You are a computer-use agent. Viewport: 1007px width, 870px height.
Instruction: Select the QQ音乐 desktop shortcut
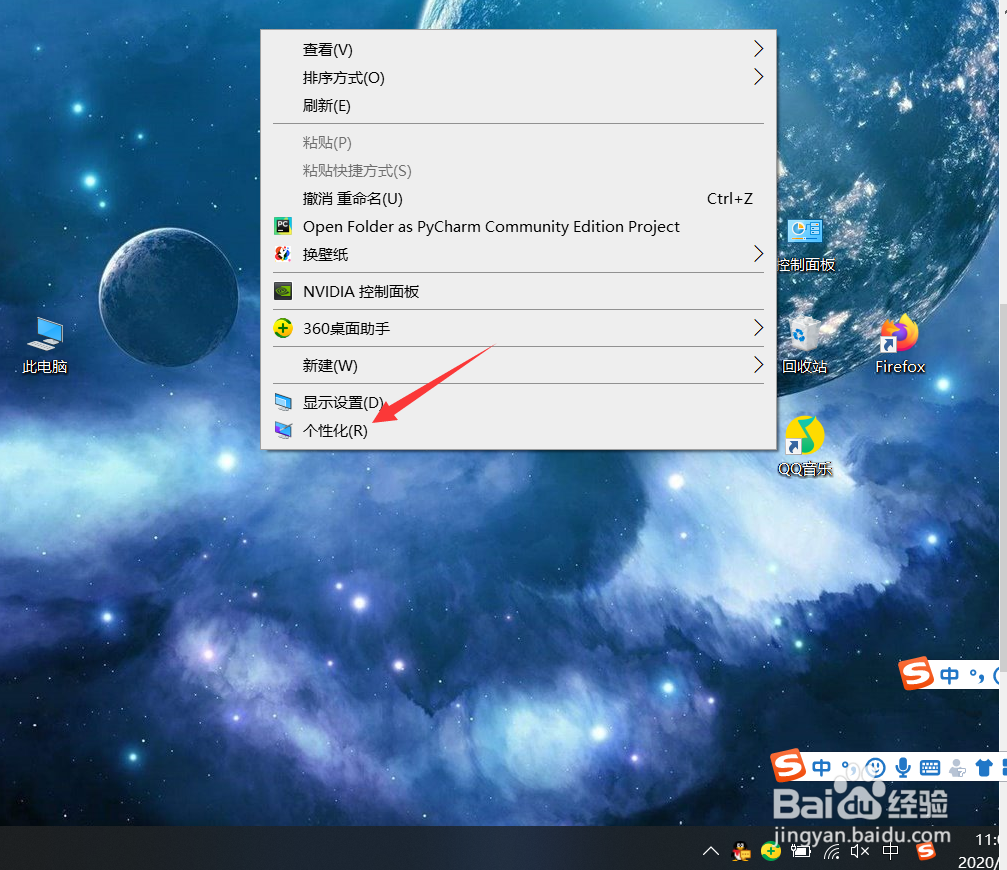click(805, 447)
